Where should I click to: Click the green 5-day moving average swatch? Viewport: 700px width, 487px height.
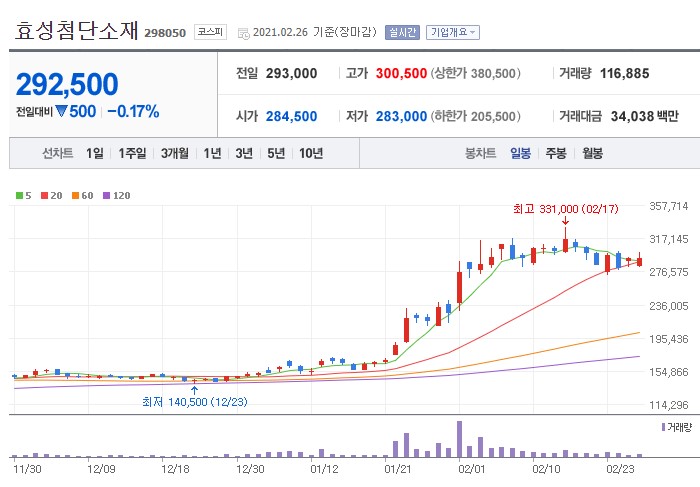pyautogui.click(x=19, y=196)
